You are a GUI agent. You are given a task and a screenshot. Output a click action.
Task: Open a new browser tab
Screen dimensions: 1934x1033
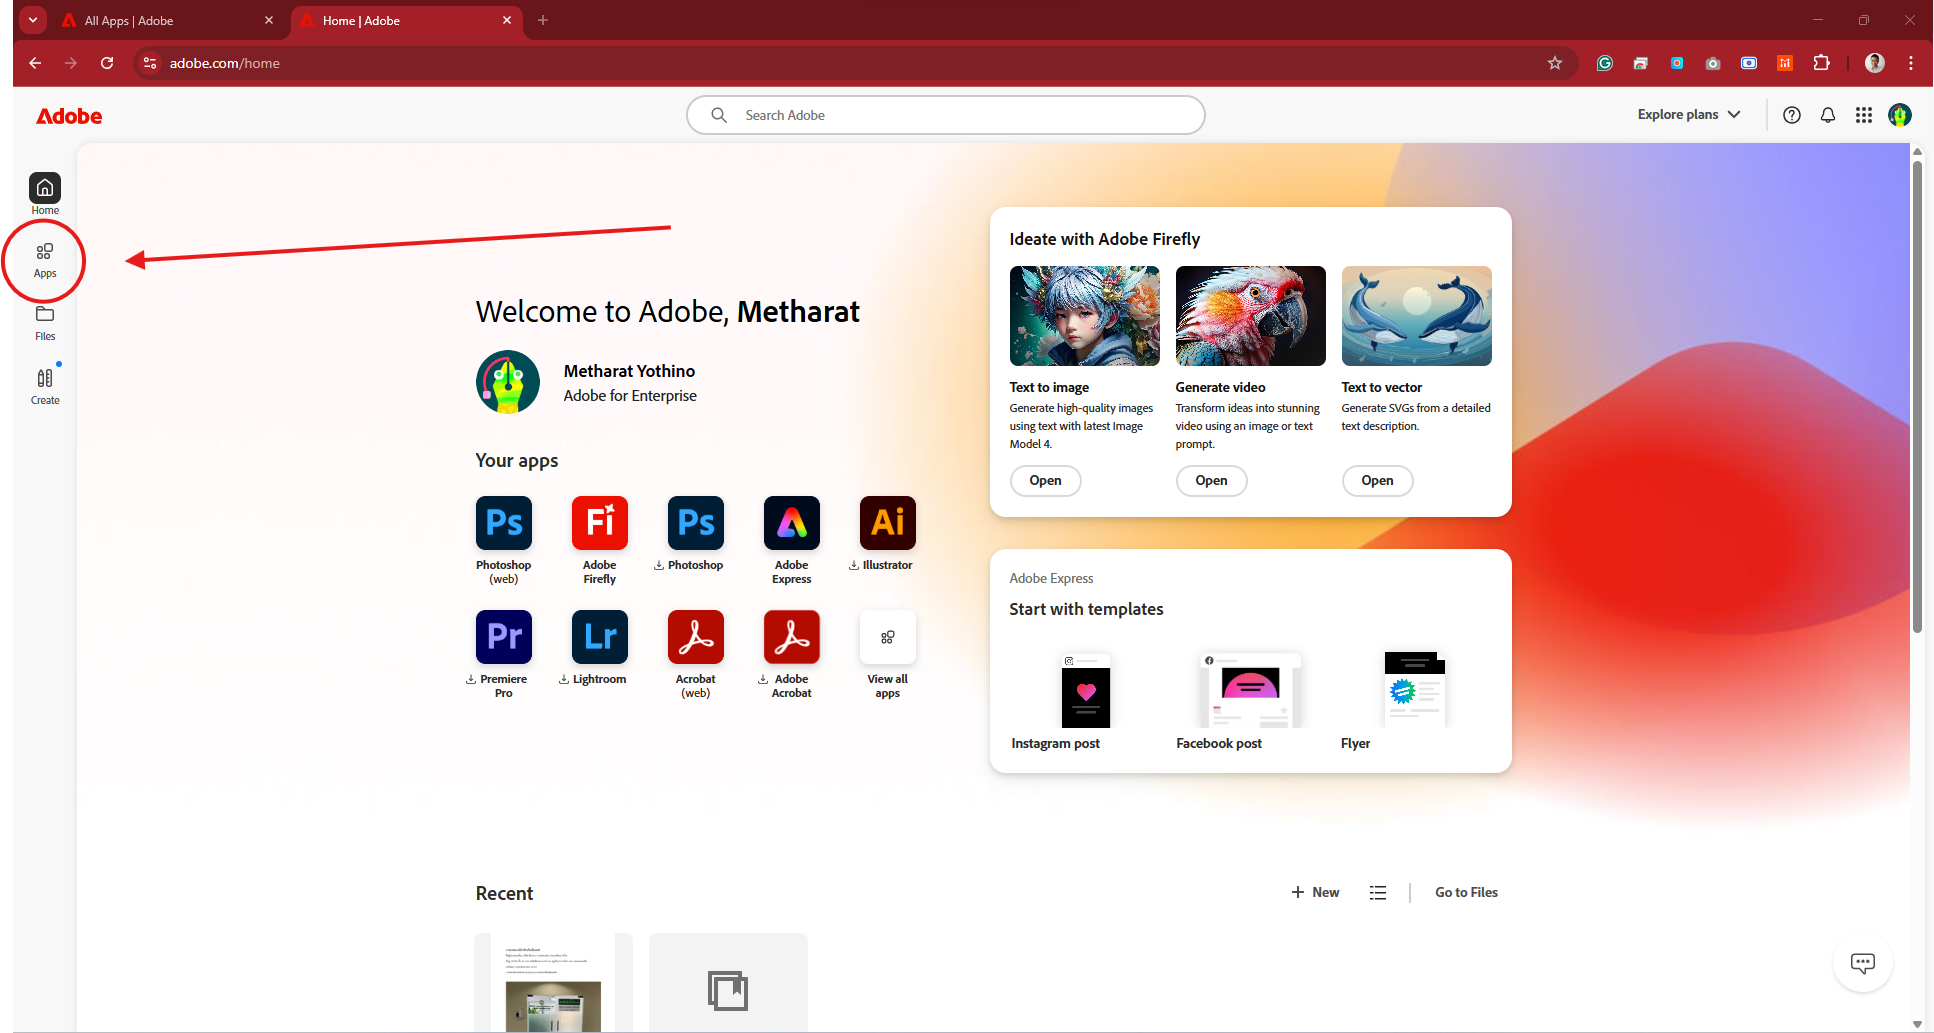click(x=543, y=20)
